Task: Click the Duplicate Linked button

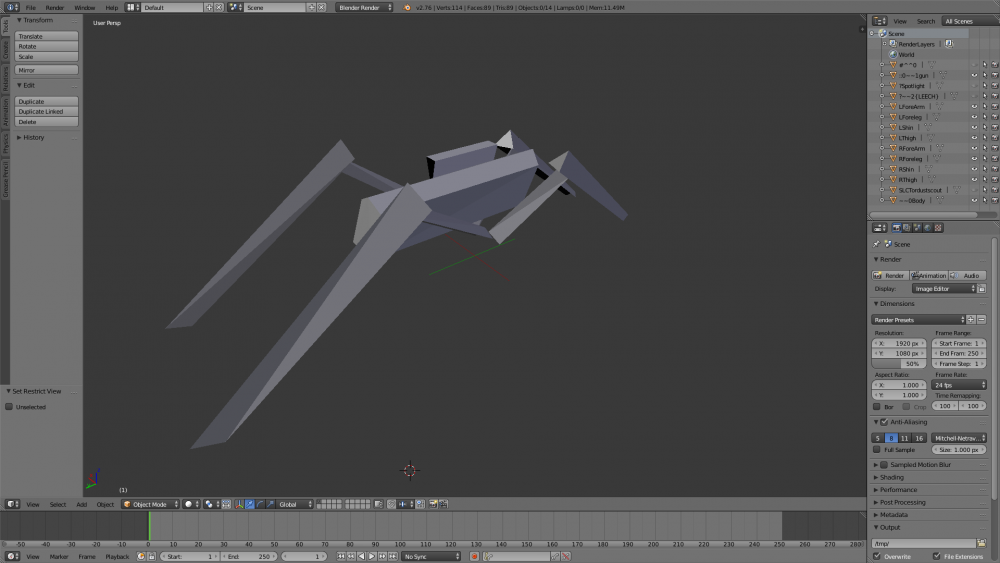Action: [46, 112]
